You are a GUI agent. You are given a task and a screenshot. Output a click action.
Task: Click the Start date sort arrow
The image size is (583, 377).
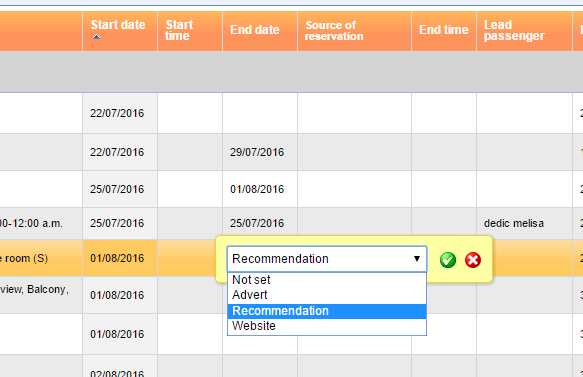coord(96,36)
